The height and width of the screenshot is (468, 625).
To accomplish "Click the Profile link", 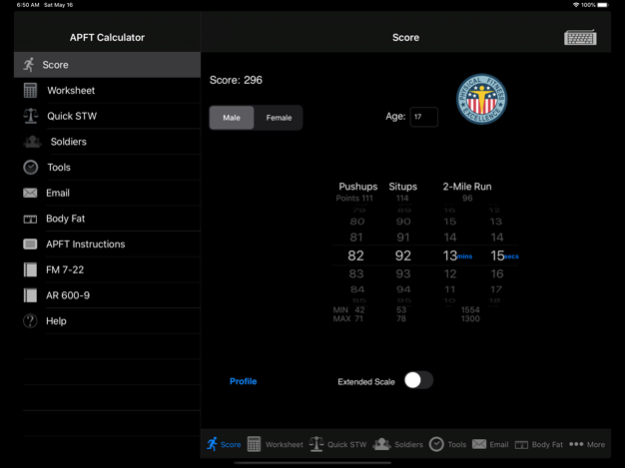I will (x=243, y=381).
